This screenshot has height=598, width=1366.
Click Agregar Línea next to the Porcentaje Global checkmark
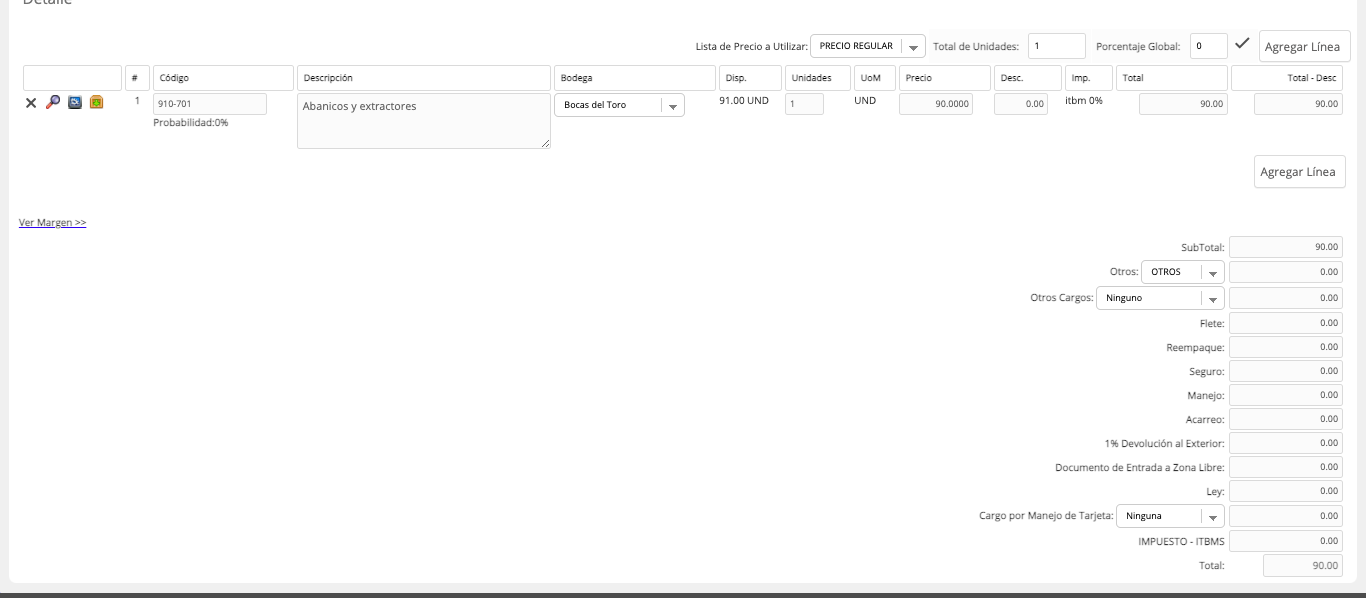click(x=1305, y=47)
